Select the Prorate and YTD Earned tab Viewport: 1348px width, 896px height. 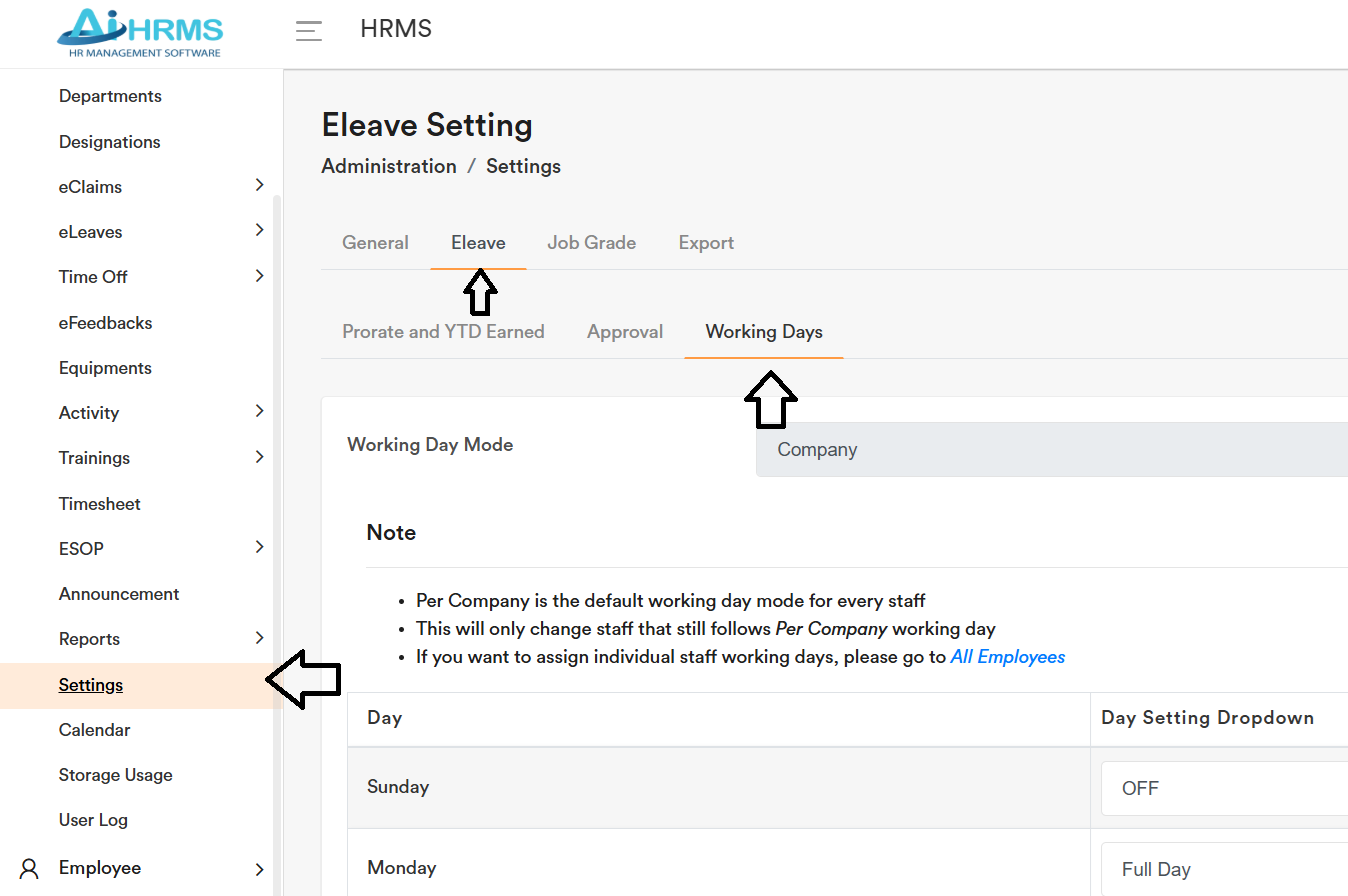point(443,332)
